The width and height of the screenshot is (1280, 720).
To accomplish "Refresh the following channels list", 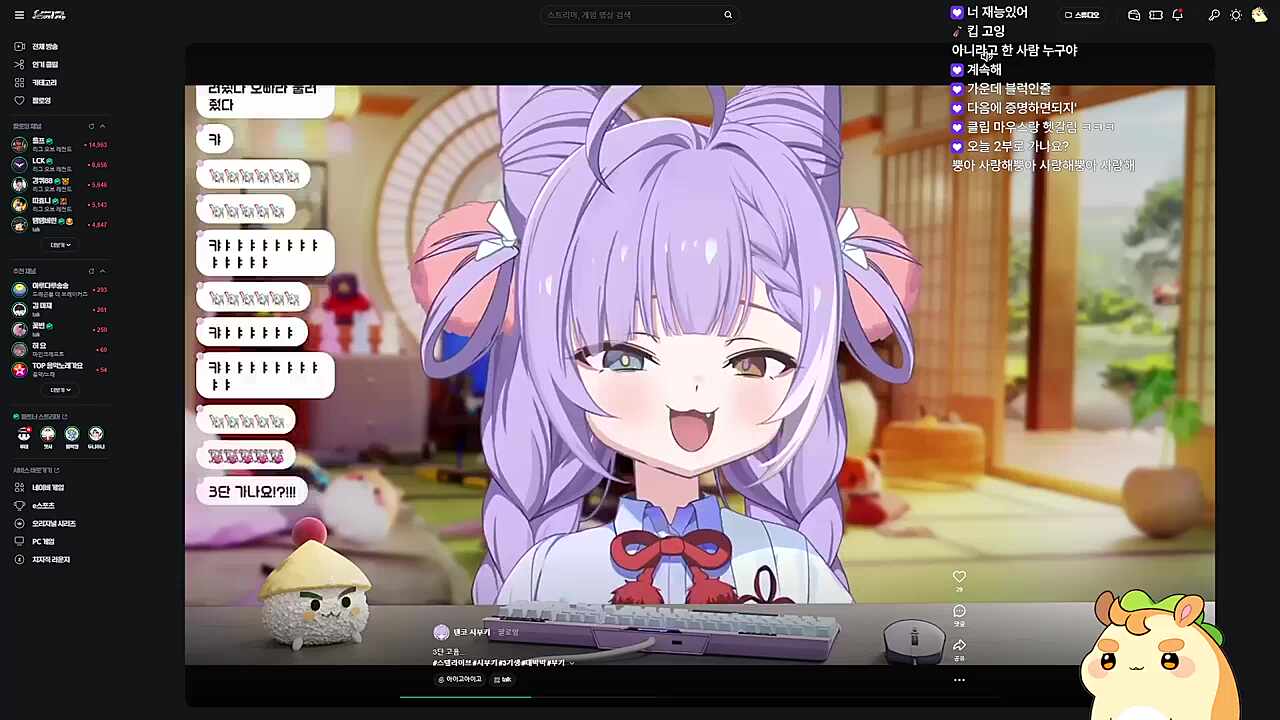I will coord(91,126).
